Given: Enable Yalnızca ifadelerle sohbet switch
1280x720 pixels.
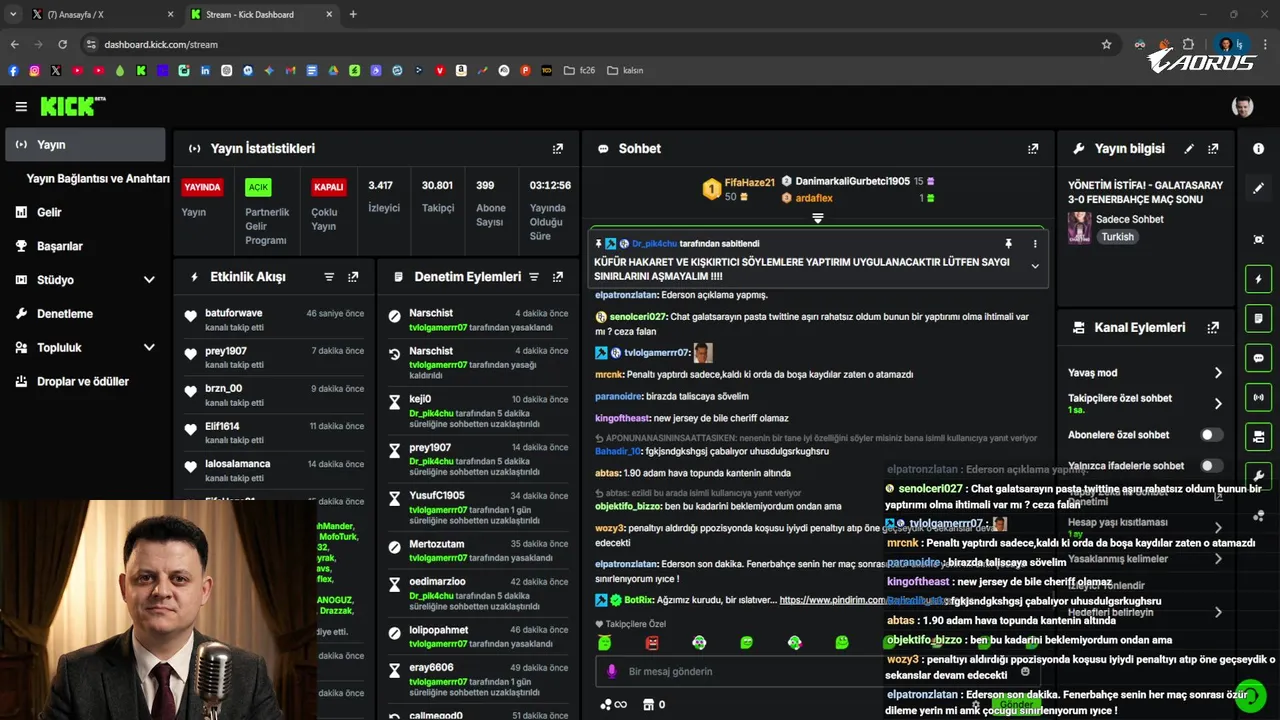Looking at the screenshot, I should (x=1211, y=465).
